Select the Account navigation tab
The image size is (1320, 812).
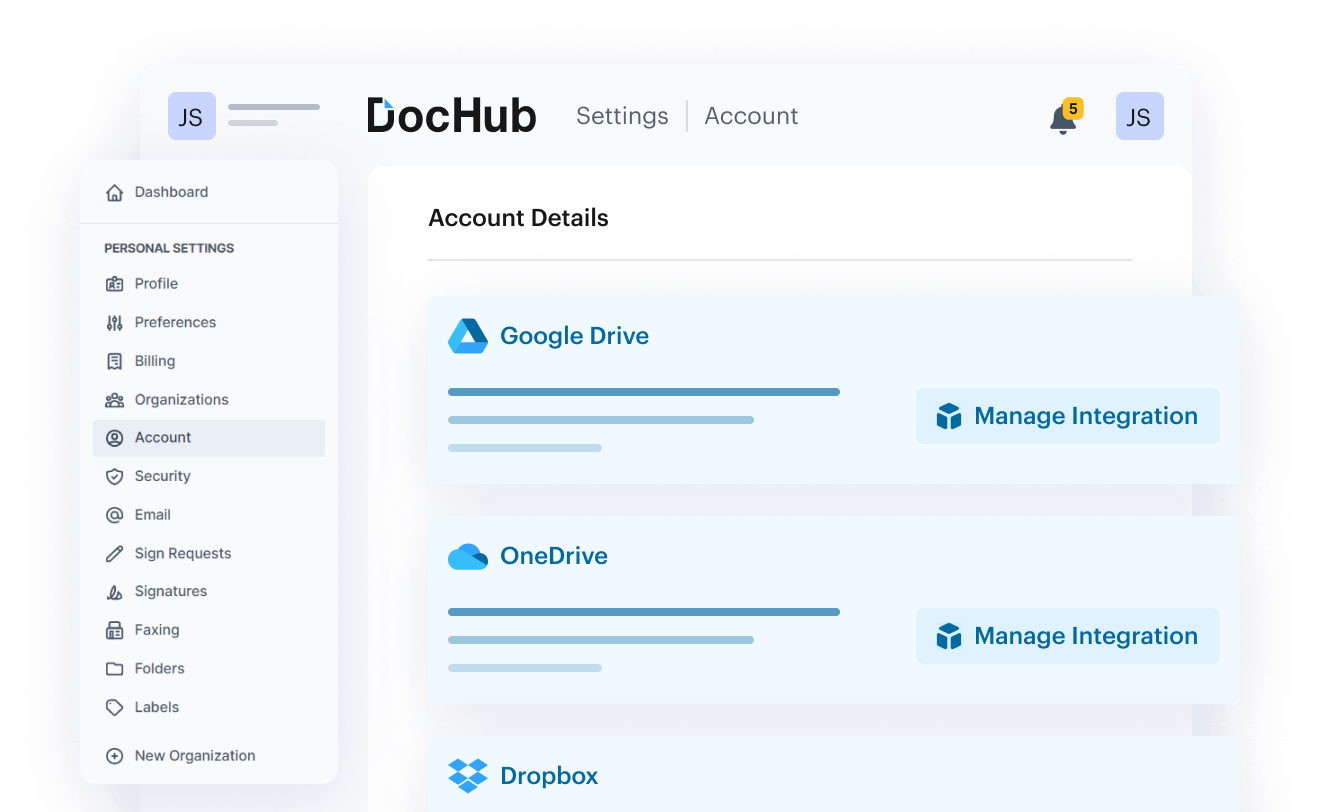point(751,116)
